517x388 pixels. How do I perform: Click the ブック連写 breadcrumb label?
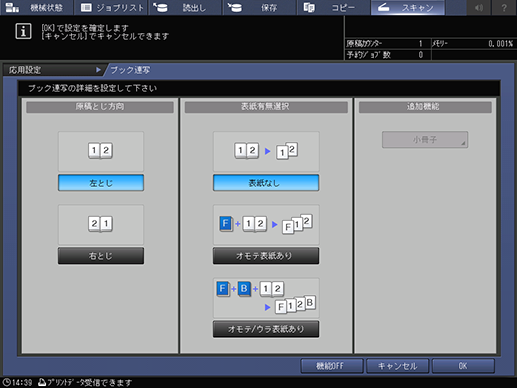pyautogui.click(x=130, y=70)
